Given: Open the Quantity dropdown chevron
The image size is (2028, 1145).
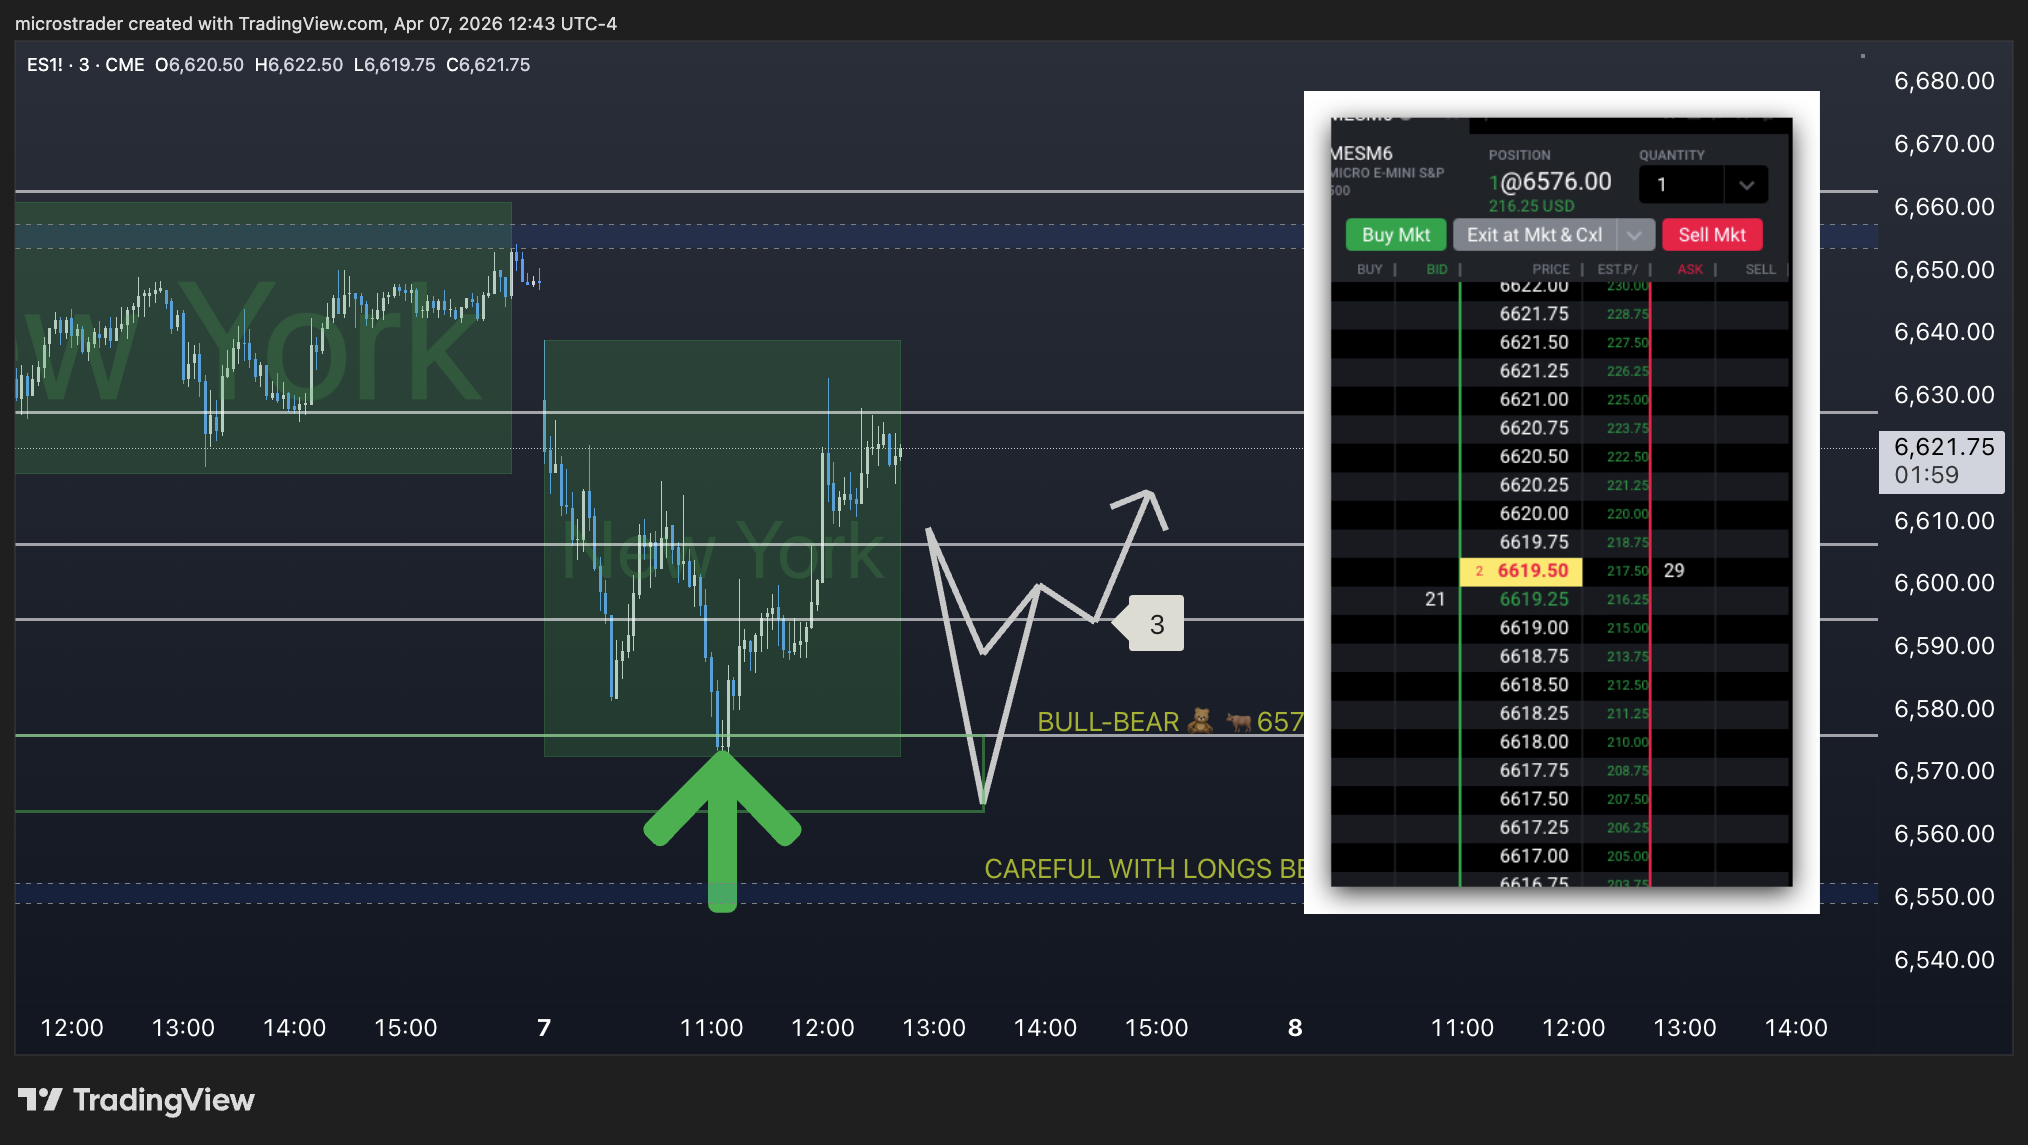Looking at the screenshot, I should tap(1746, 185).
